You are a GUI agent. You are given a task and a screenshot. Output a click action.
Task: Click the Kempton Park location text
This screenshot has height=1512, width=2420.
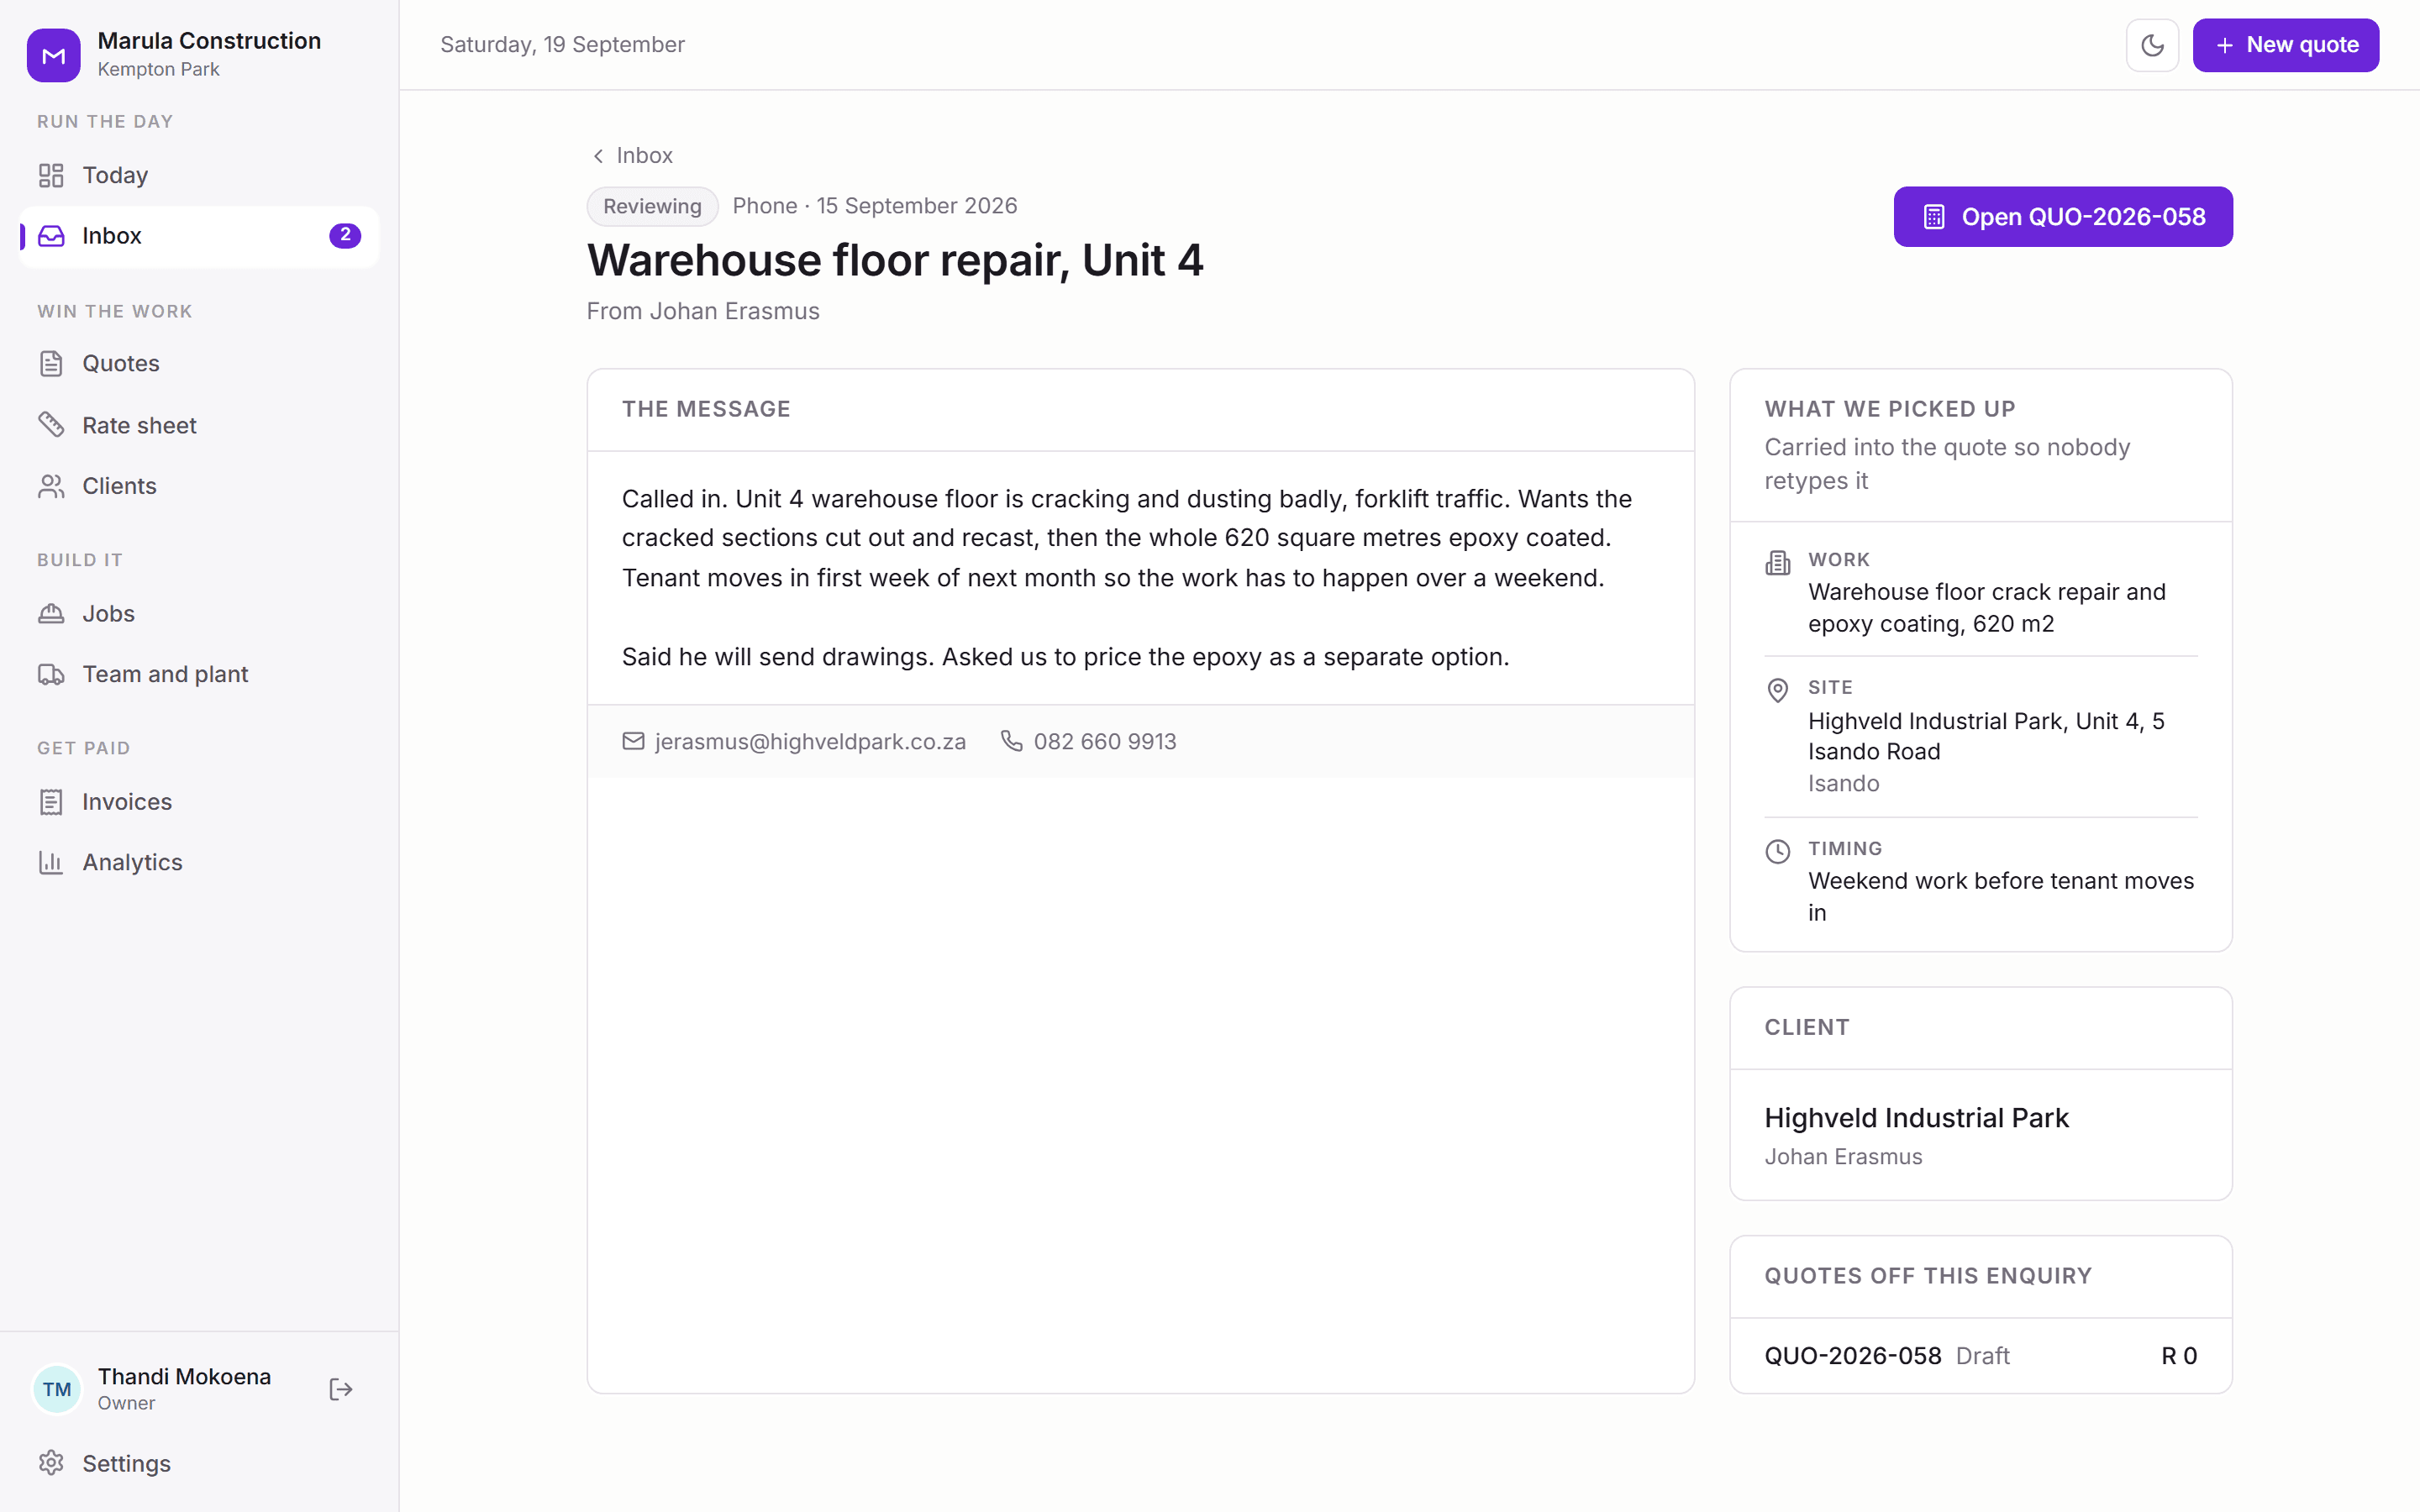pos(158,69)
